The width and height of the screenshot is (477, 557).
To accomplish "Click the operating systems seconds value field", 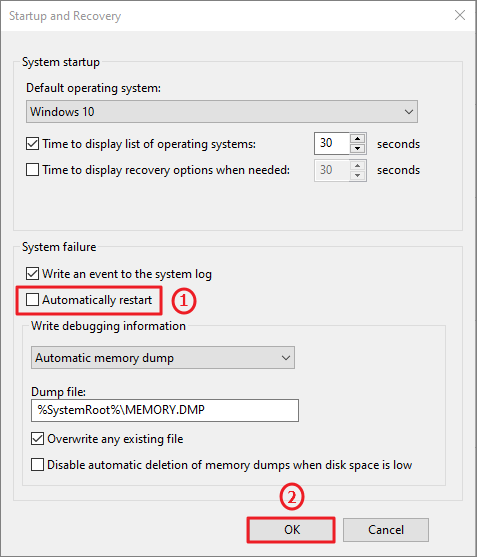I will coord(332,144).
